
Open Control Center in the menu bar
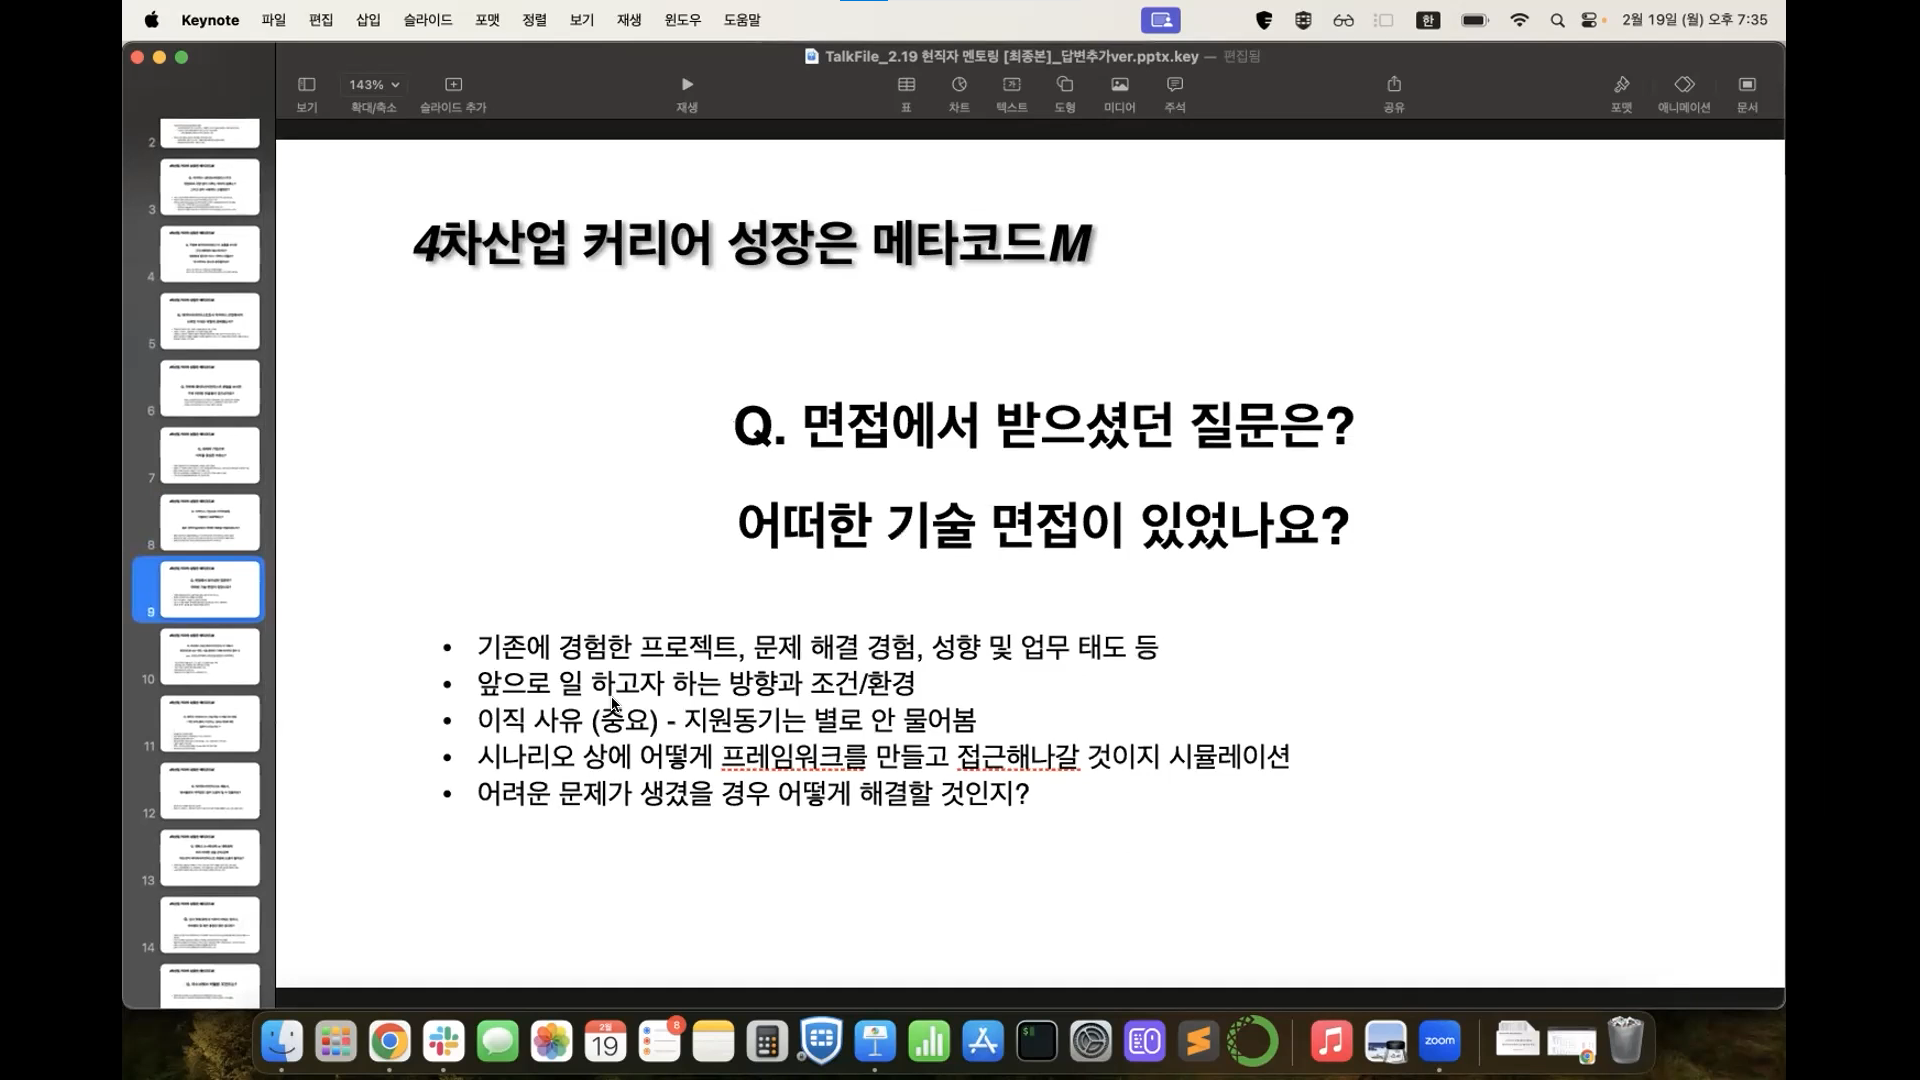(1588, 20)
